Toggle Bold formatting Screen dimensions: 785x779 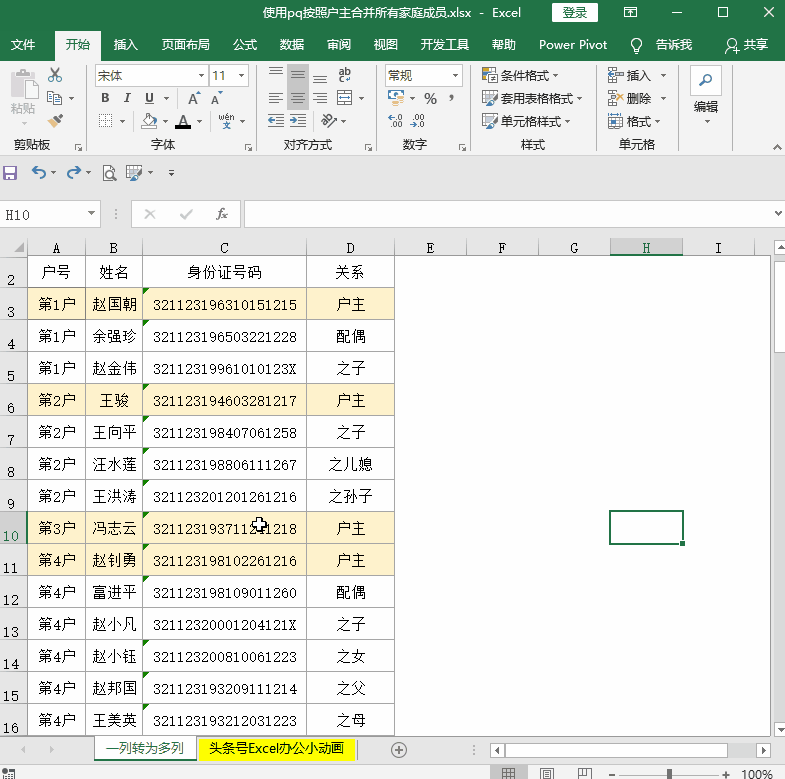pyautogui.click(x=105, y=98)
